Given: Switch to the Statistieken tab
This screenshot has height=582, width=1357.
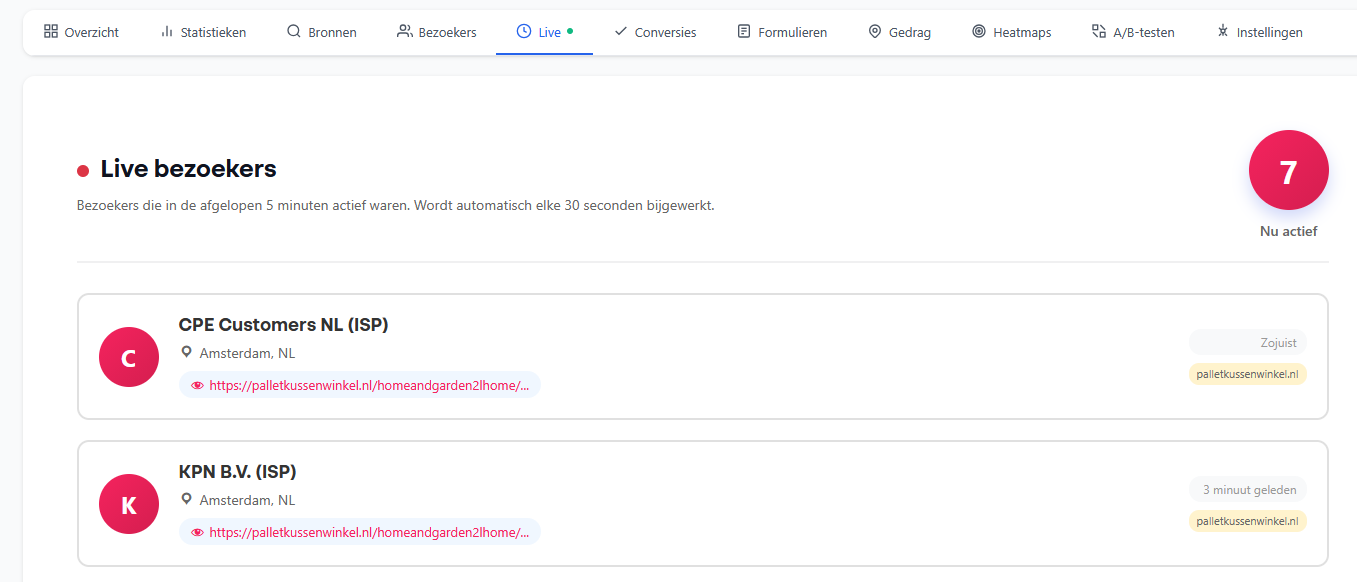Looking at the screenshot, I should pos(203,32).
